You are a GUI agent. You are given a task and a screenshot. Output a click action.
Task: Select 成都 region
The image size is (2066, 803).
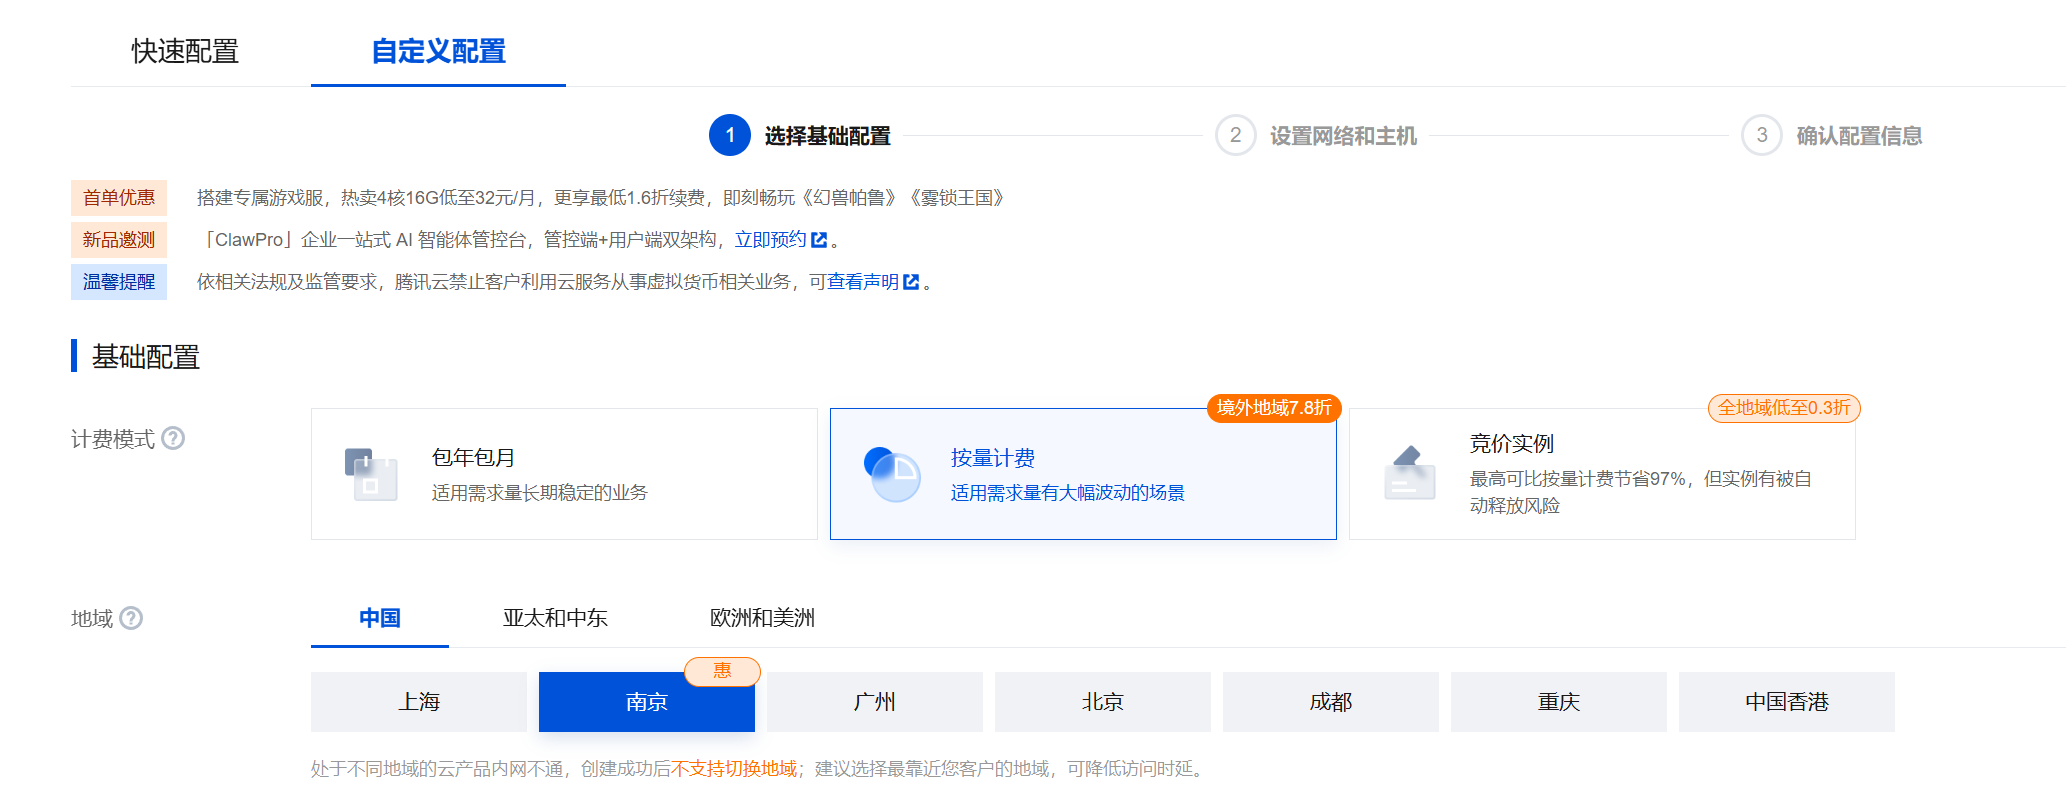[x=1331, y=702]
